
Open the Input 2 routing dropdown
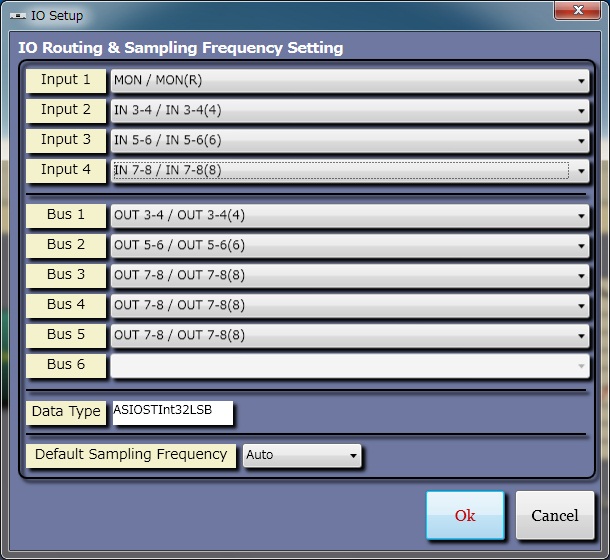click(349, 111)
